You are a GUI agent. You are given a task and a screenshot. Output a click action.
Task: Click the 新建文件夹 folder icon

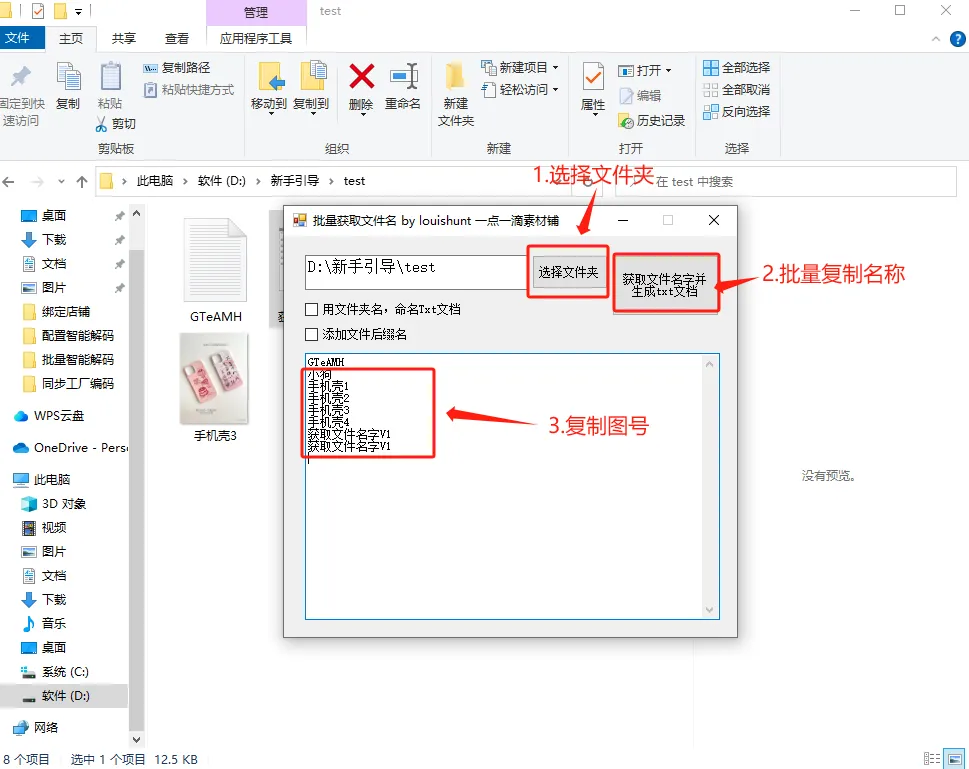455,77
